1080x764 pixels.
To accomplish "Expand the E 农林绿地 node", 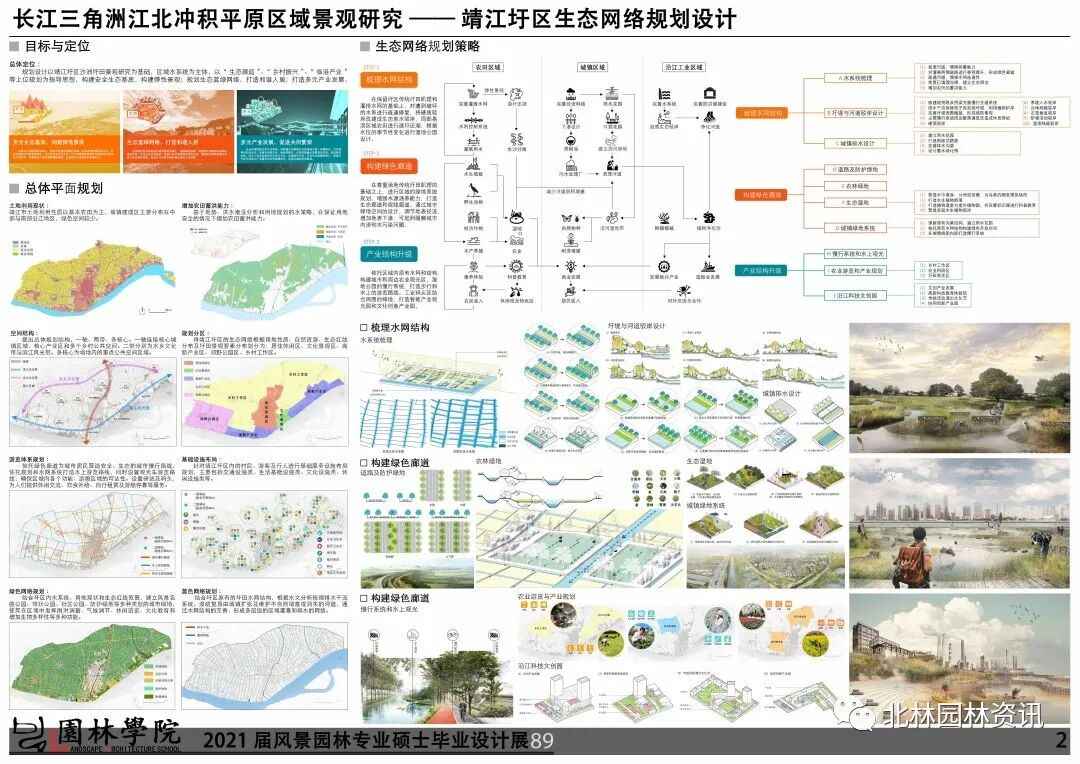I will click(x=855, y=186).
